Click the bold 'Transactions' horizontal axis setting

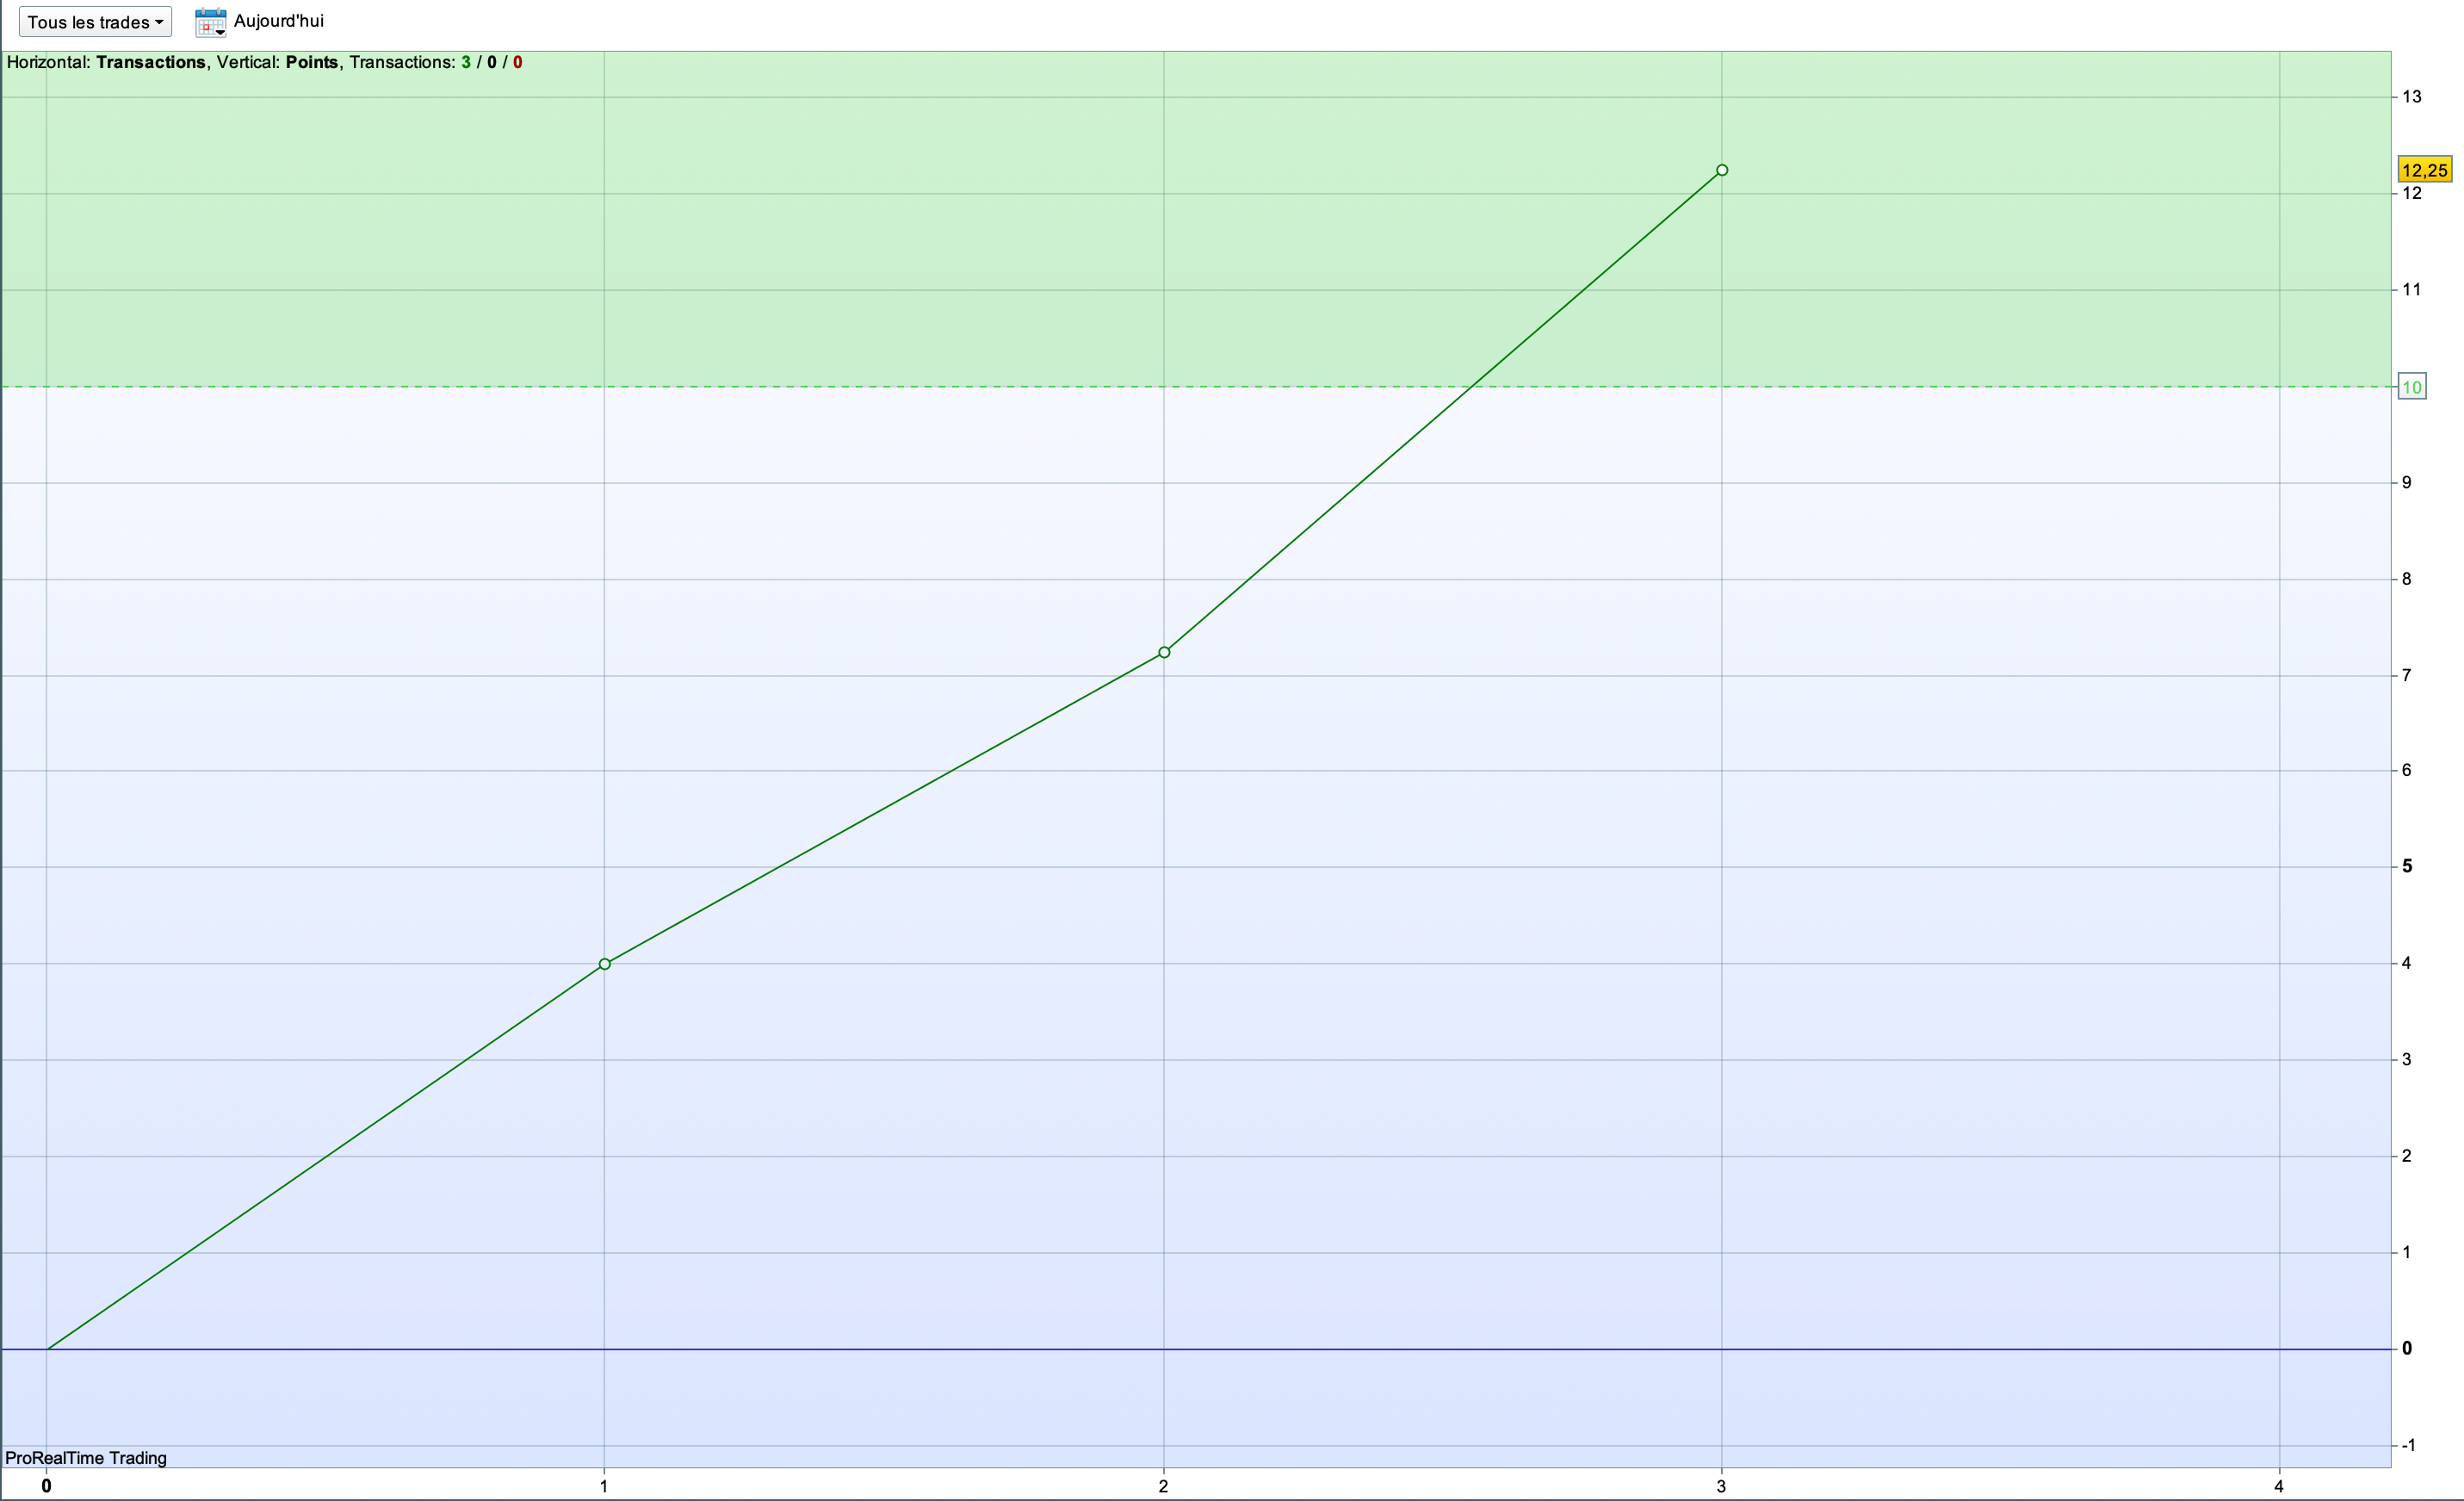[x=150, y=62]
